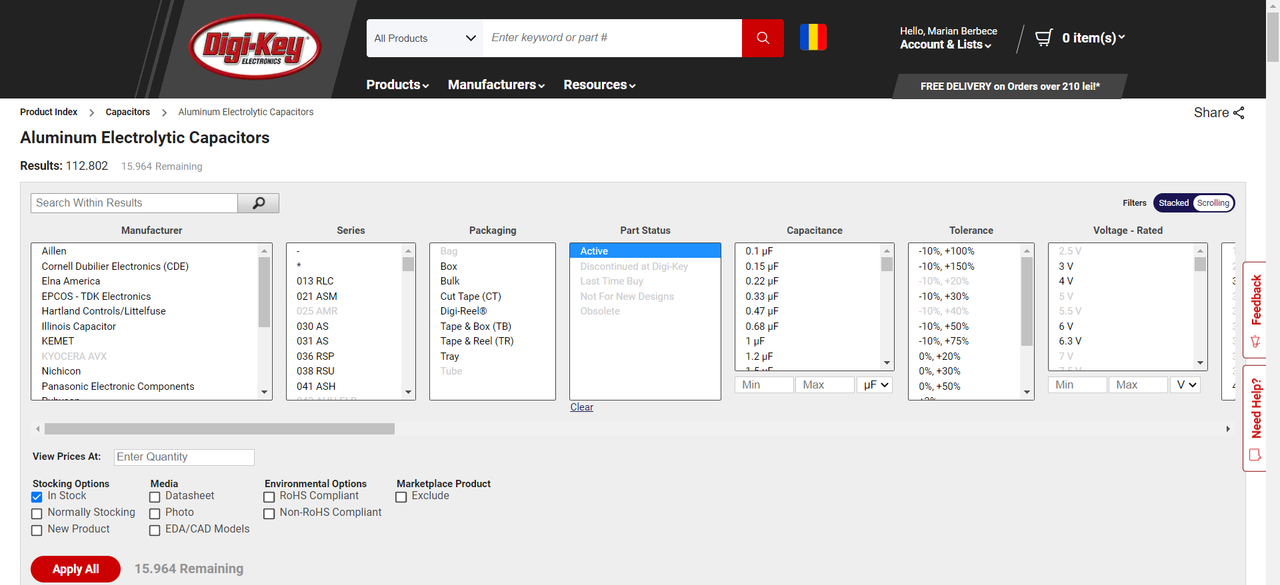
Task: Select Panasonic Electronic Components manufacturer
Action: (144, 386)
